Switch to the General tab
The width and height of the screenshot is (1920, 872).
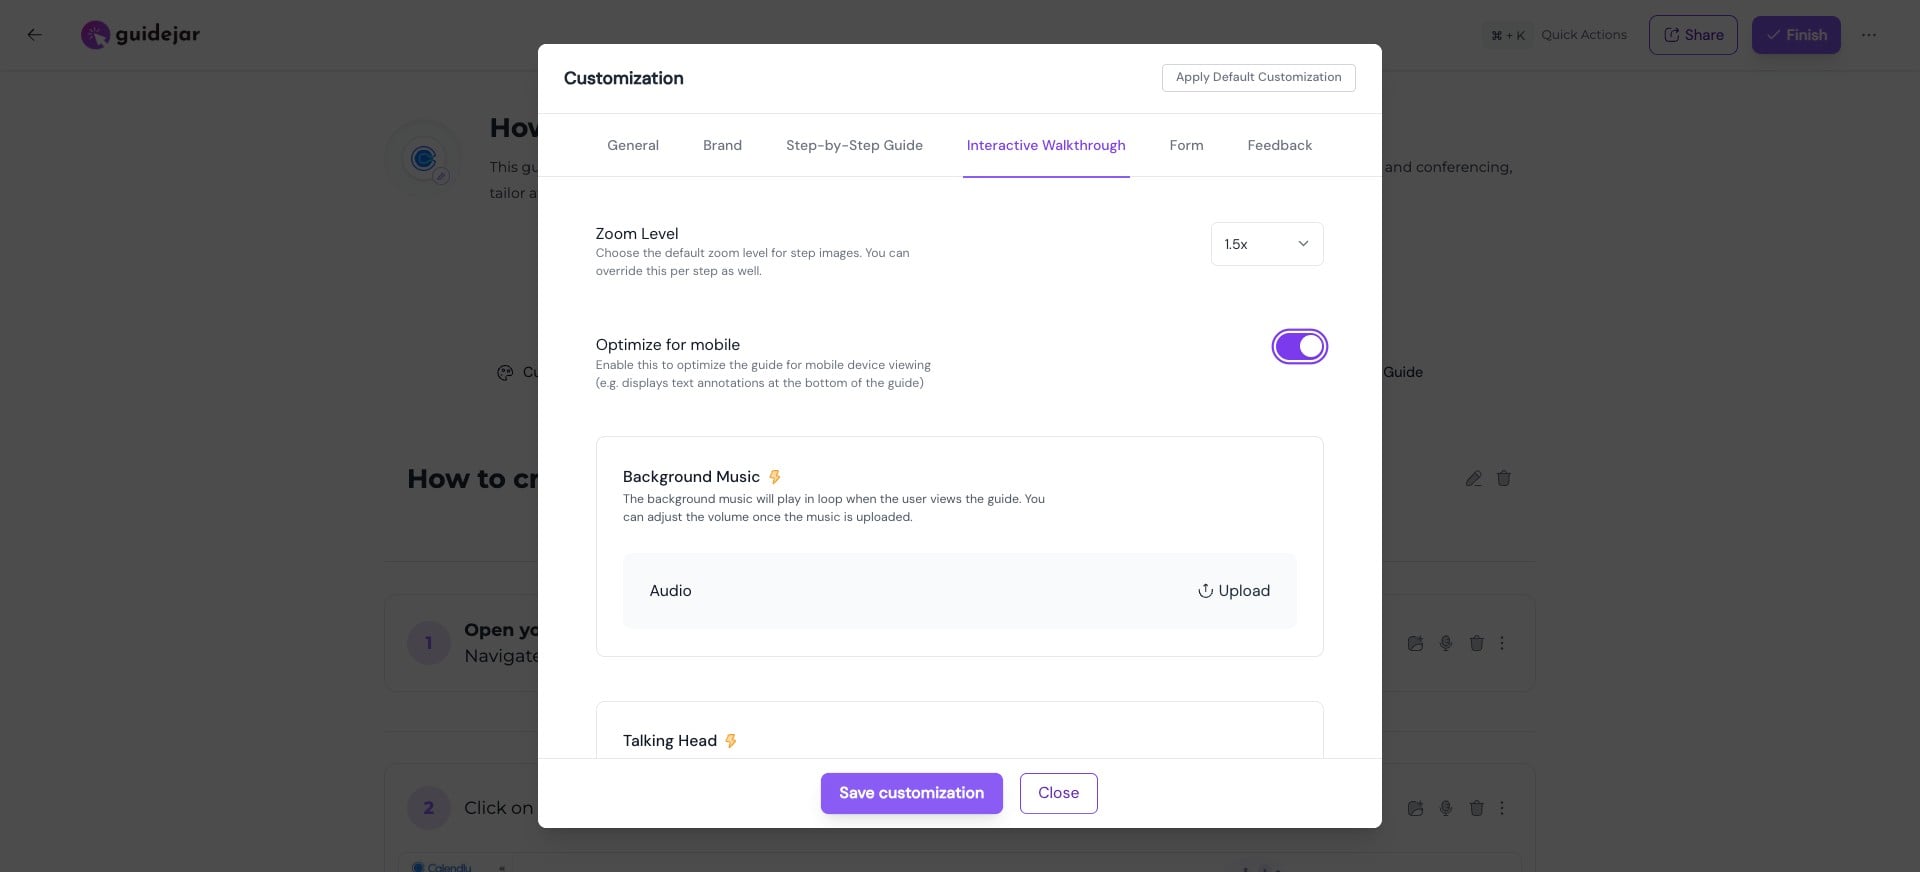pyautogui.click(x=632, y=146)
